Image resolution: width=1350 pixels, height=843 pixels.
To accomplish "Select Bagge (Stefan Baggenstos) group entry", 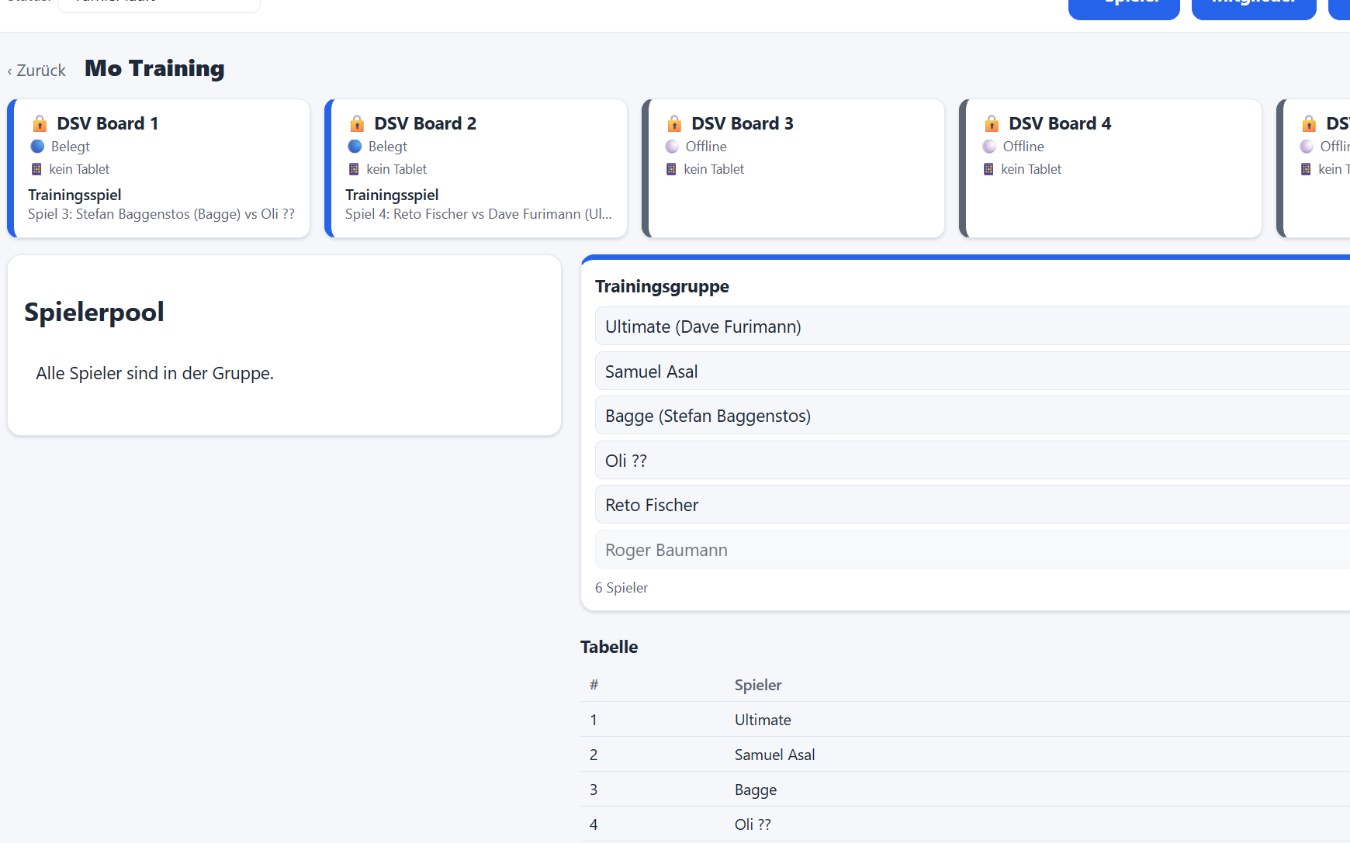I will pos(972,416).
